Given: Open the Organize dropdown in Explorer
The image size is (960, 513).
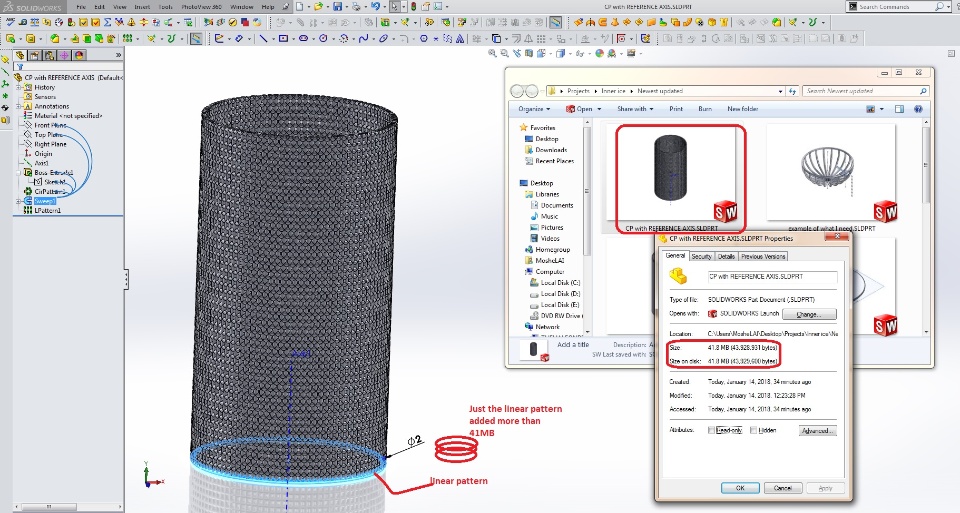Looking at the screenshot, I should pos(534,109).
